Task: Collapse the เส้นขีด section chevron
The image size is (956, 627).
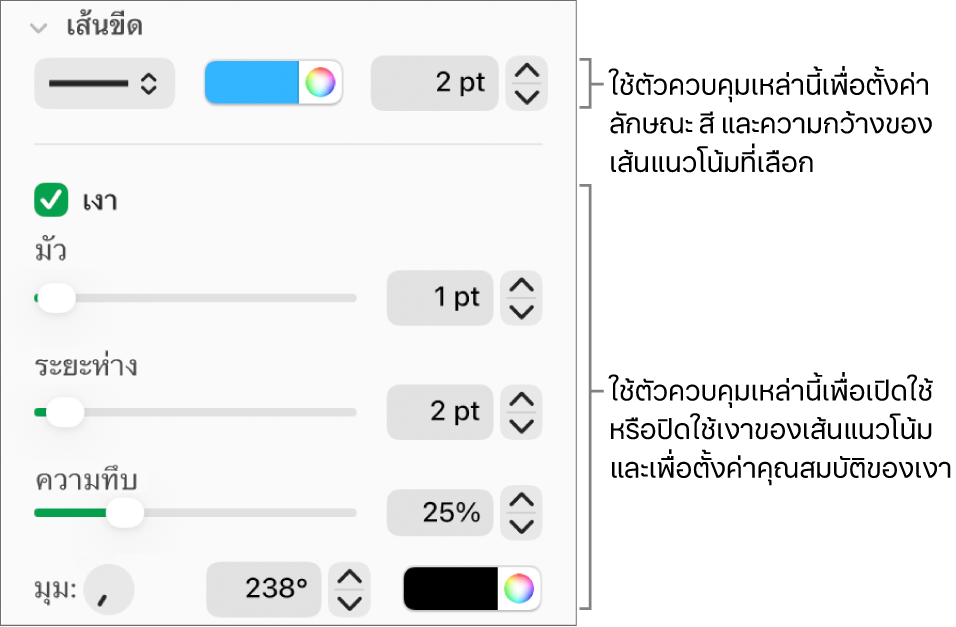Action: tap(38, 27)
